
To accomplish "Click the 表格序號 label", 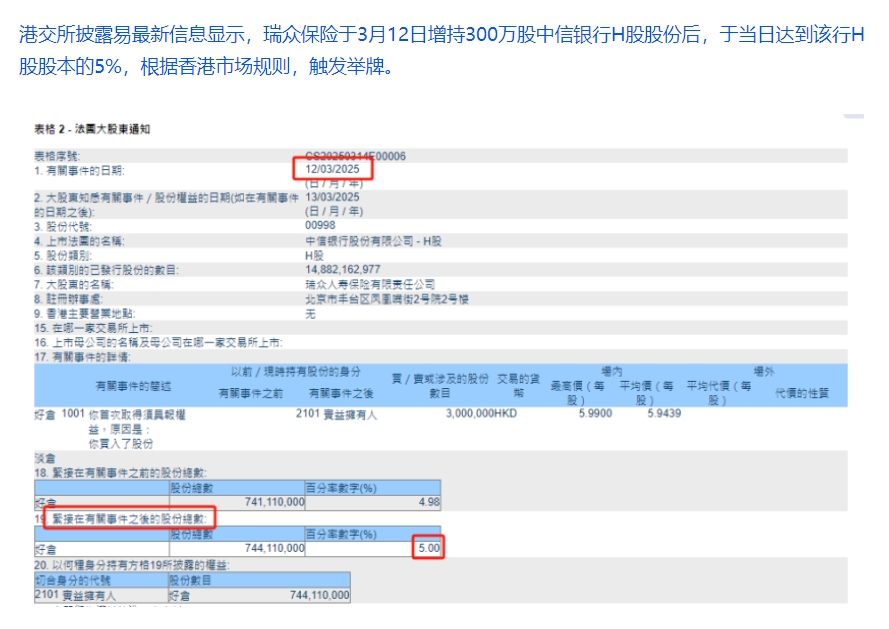I will [57, 156].
